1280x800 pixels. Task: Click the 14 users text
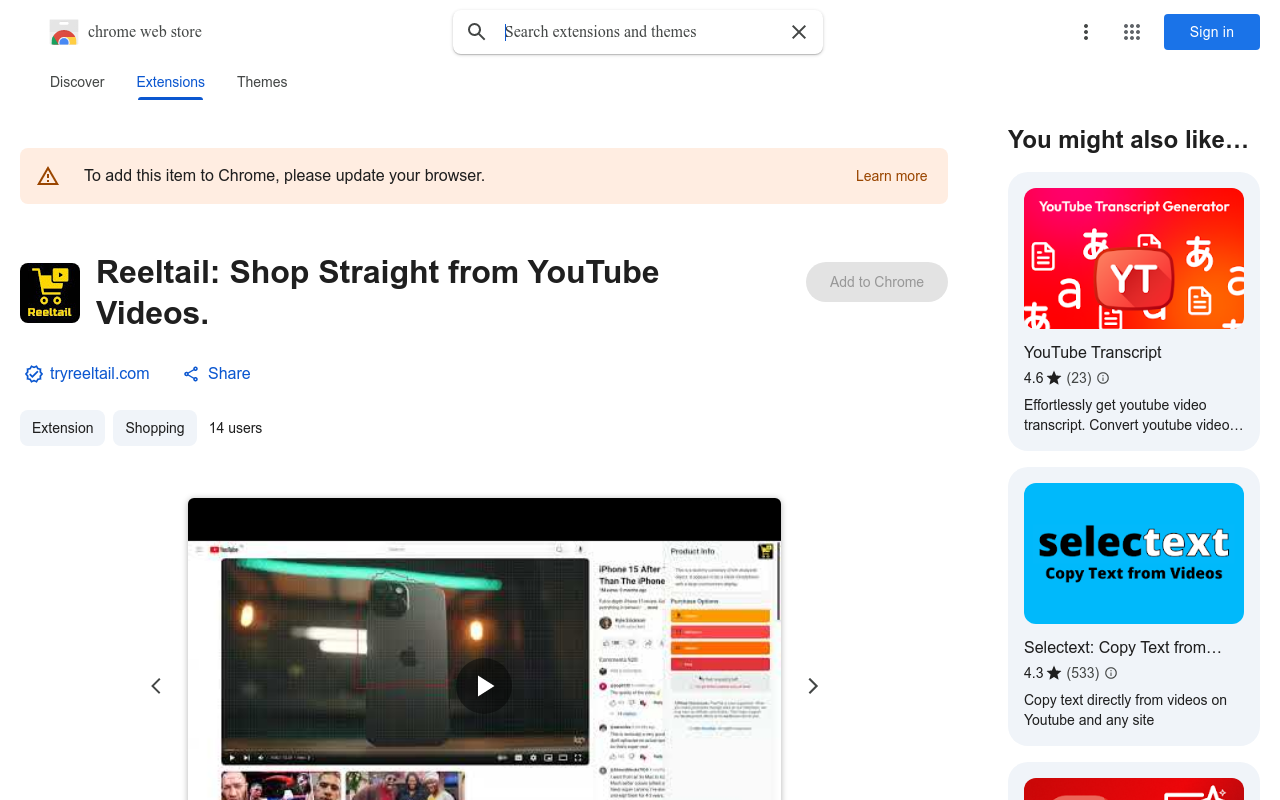[x=236, y=428]
